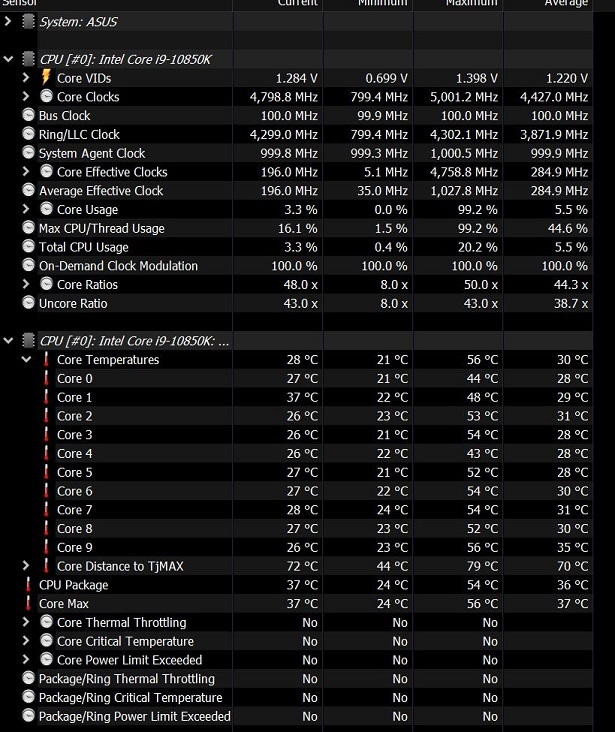Click the thermometer icon next to Core Max
Viewport: 615px width, 732px height.
pyautogui.click(x=28, y=604)
